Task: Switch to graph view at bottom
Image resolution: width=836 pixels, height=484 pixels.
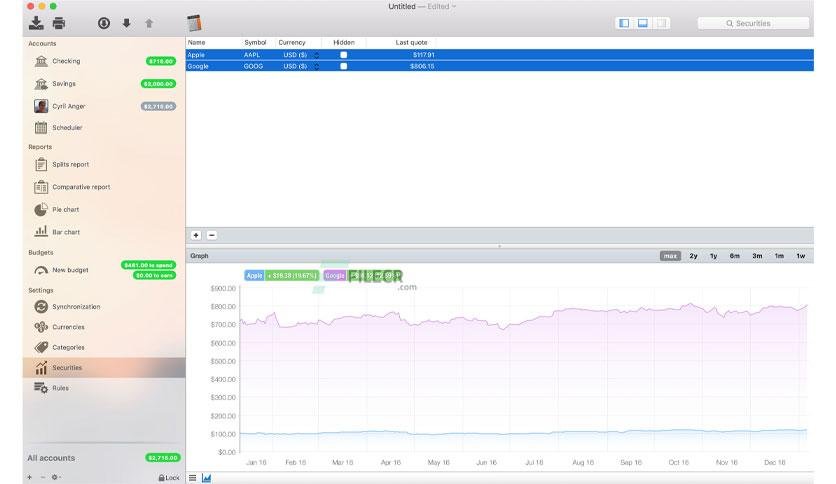Action: [206, 478]
